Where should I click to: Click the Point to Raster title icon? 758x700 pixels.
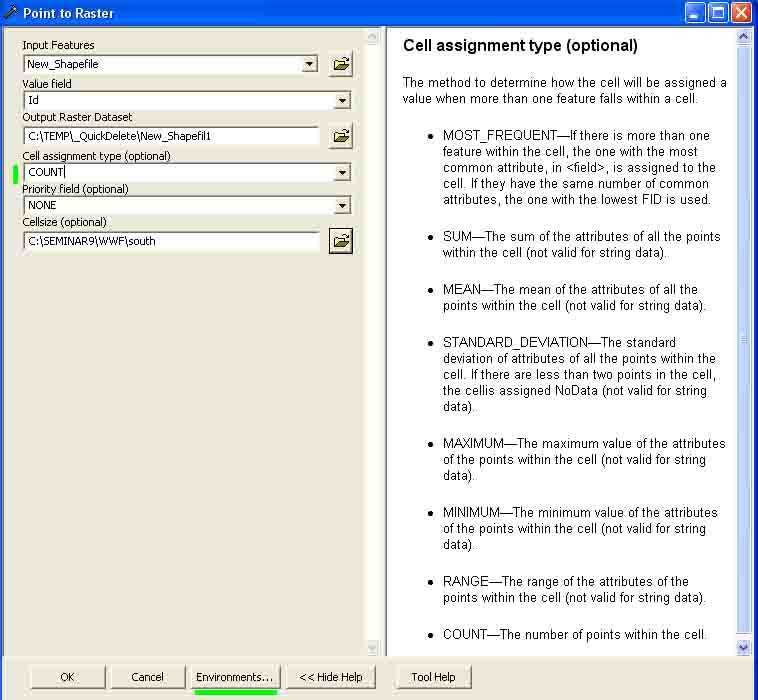(x=11, y=13)
